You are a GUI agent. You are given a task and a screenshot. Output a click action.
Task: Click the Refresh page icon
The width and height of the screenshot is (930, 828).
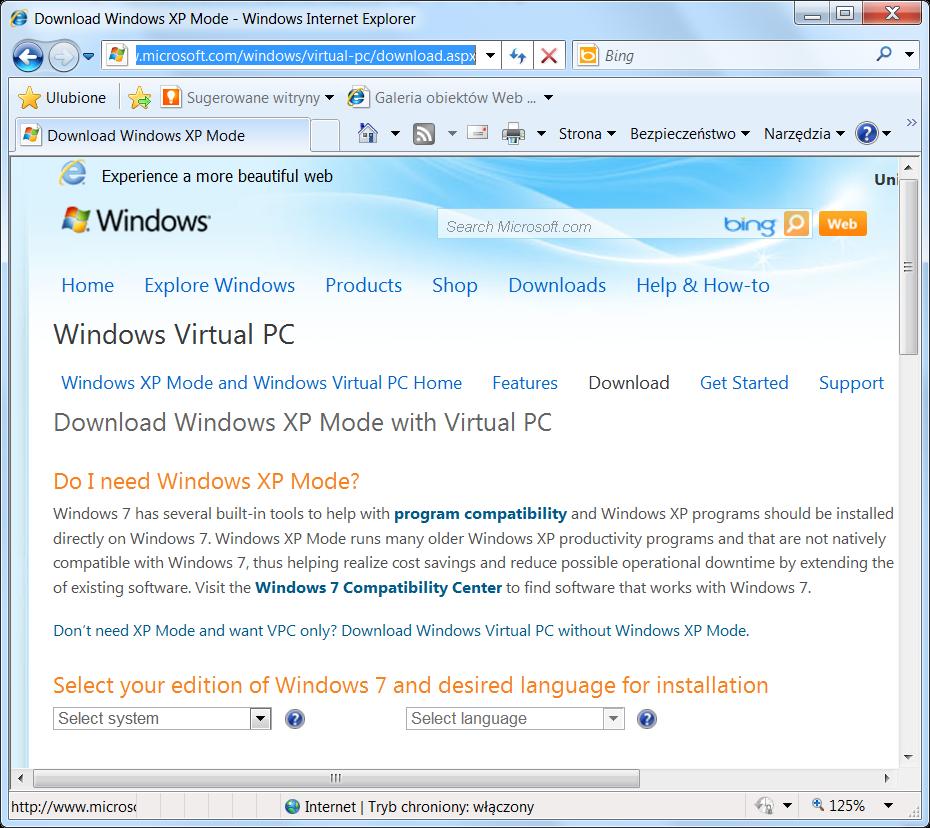(518, 56)
